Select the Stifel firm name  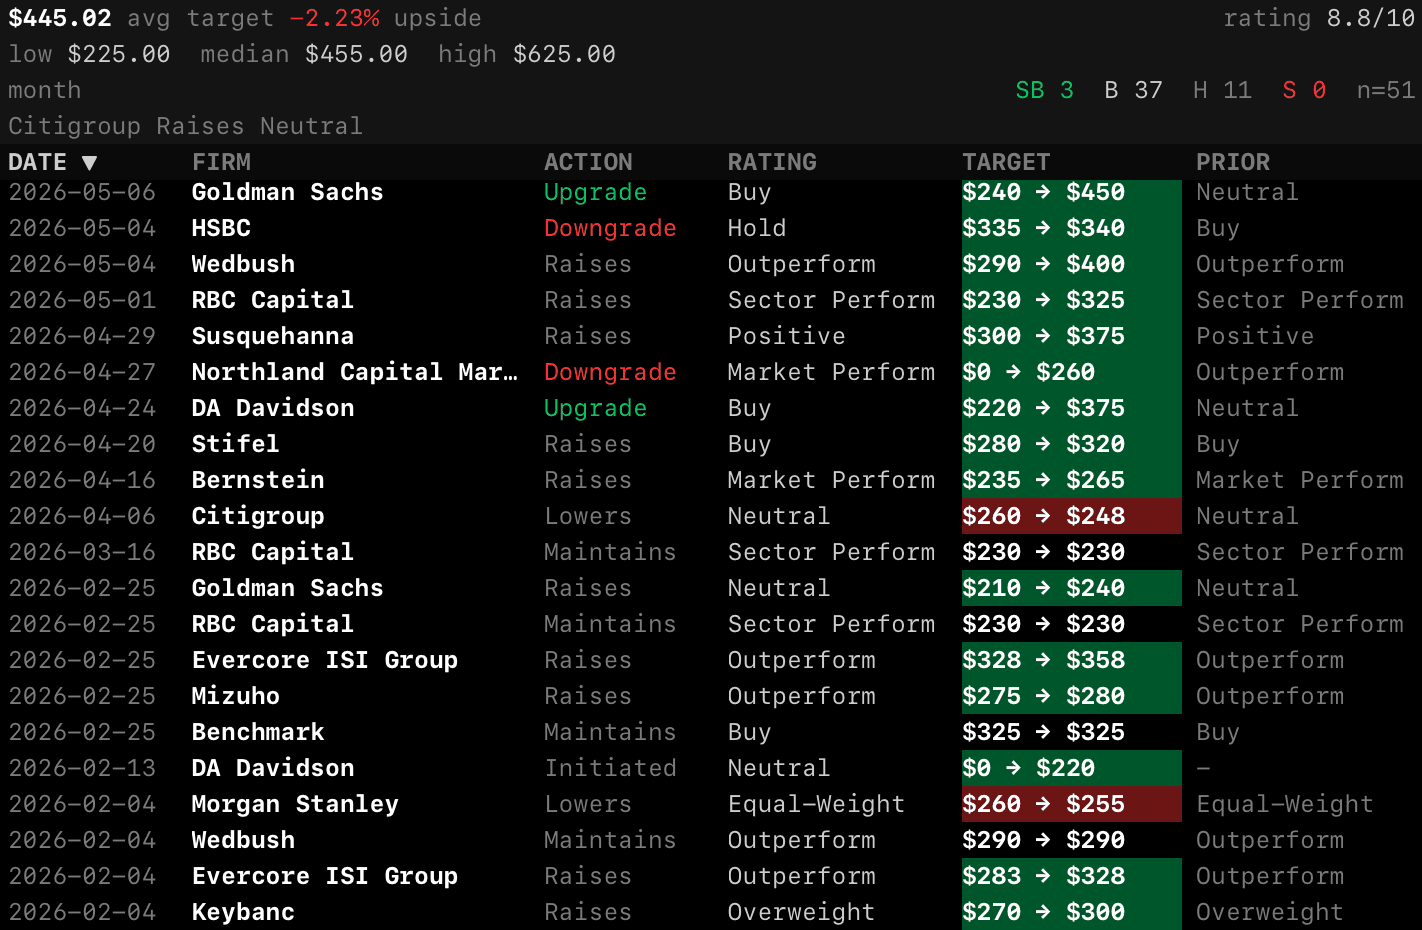[x=236, y=444]
